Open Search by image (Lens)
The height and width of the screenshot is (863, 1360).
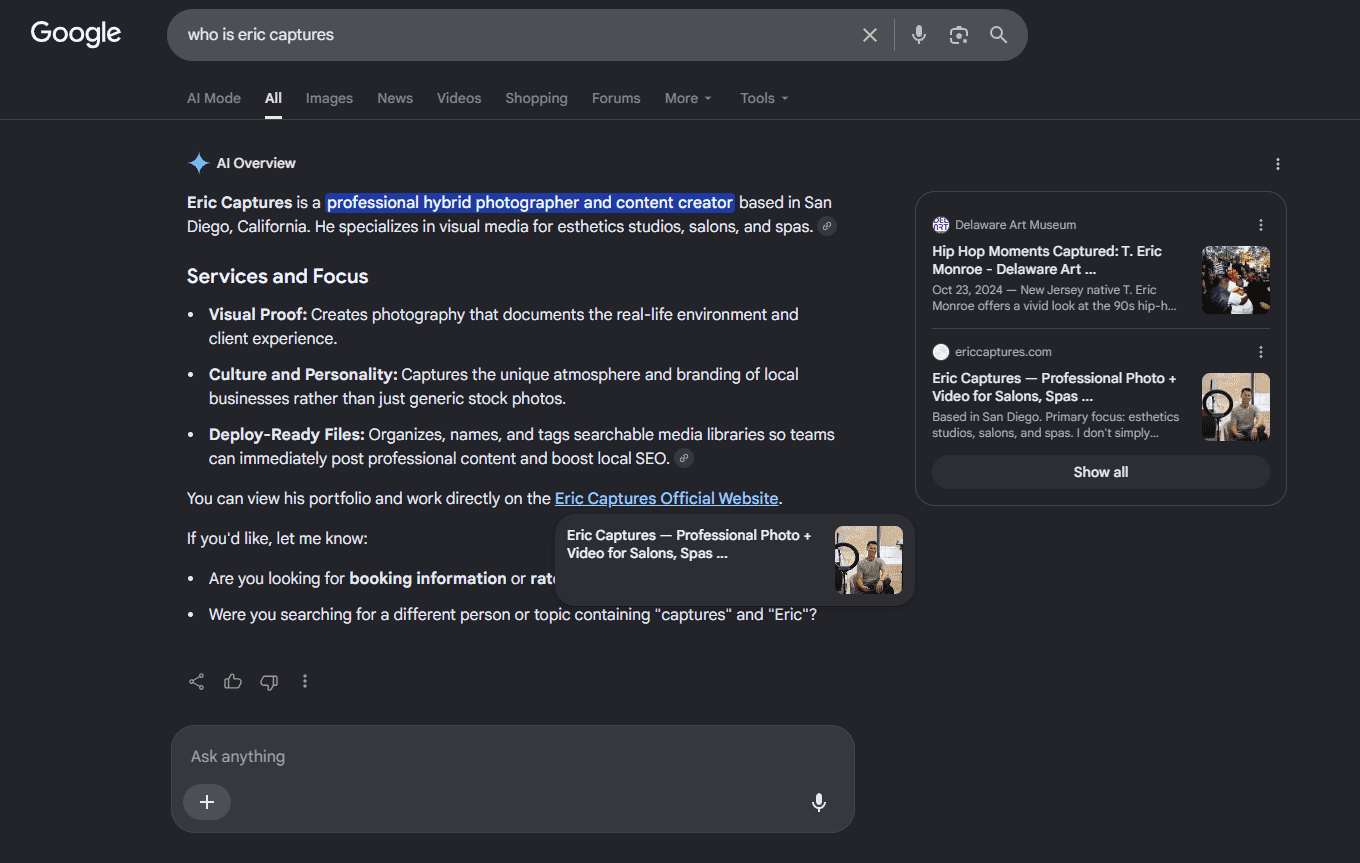tap(959, 35)
